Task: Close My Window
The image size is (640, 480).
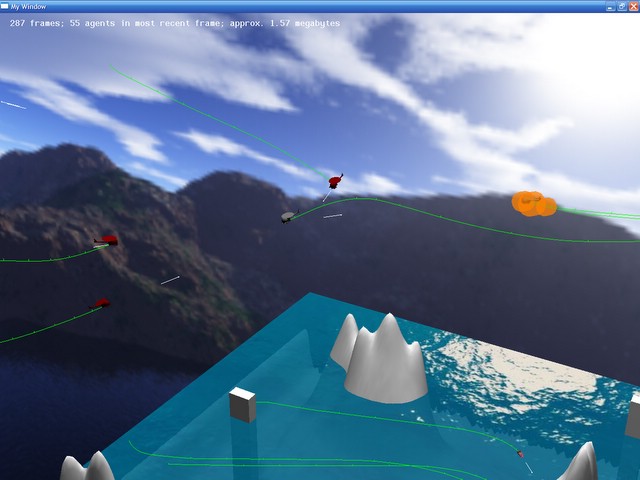Action: [x=633, y=6]
